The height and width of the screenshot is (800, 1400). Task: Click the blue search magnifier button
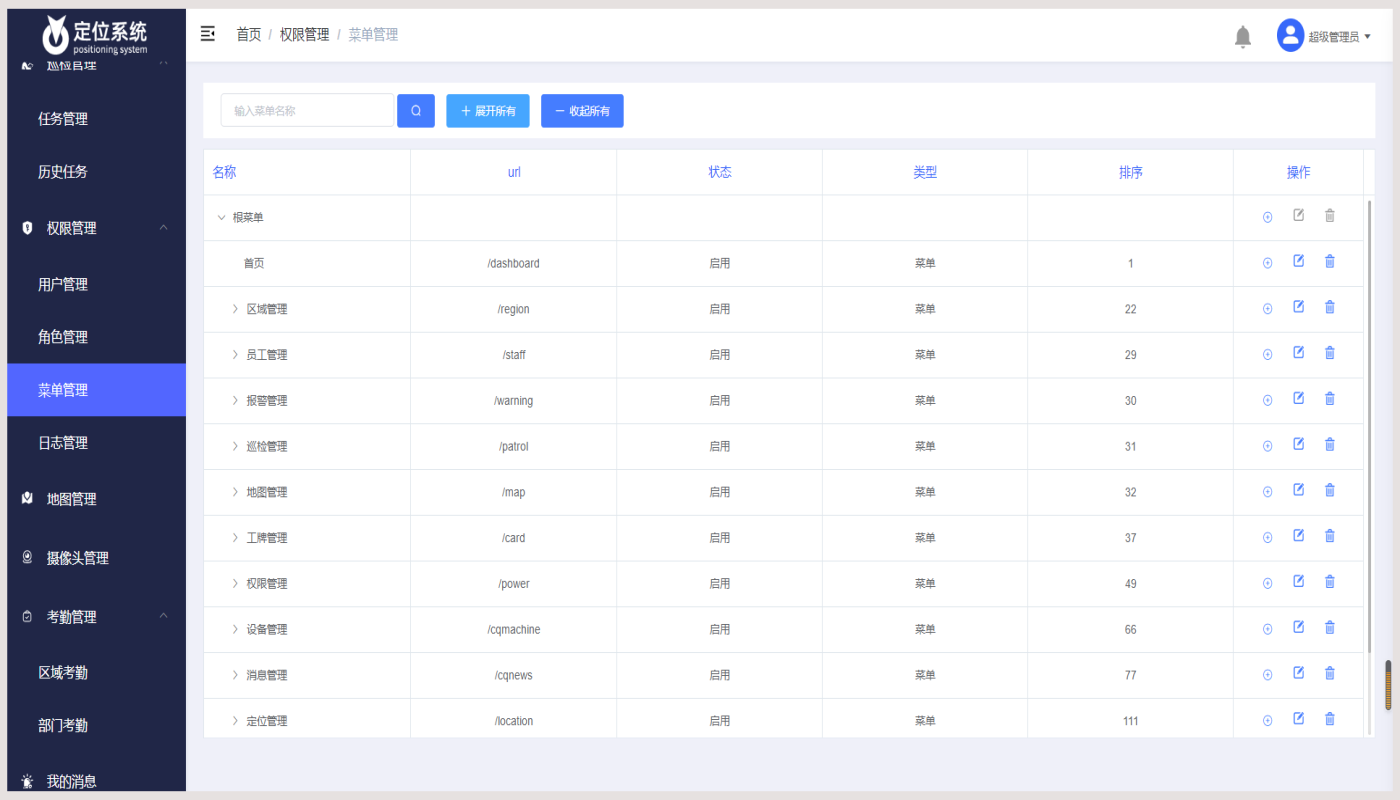point(416,111)
